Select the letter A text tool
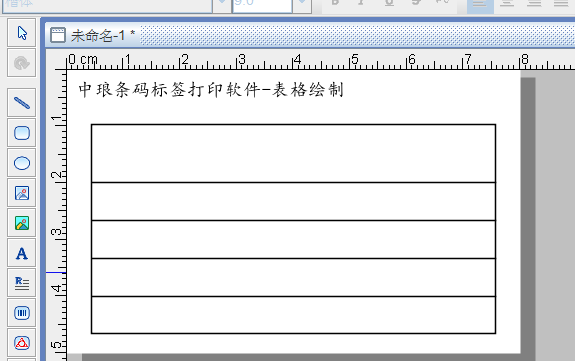 tap(22, 253)
